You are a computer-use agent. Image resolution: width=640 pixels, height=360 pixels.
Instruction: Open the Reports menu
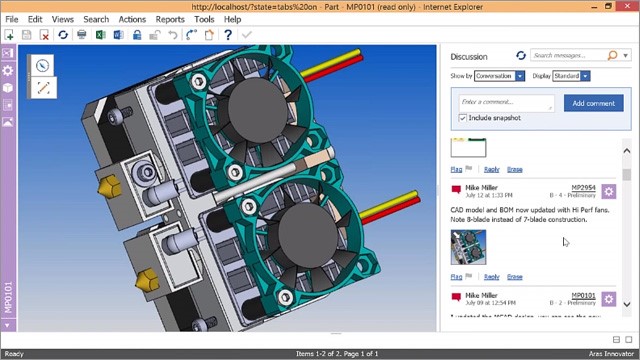coord(170,19)
